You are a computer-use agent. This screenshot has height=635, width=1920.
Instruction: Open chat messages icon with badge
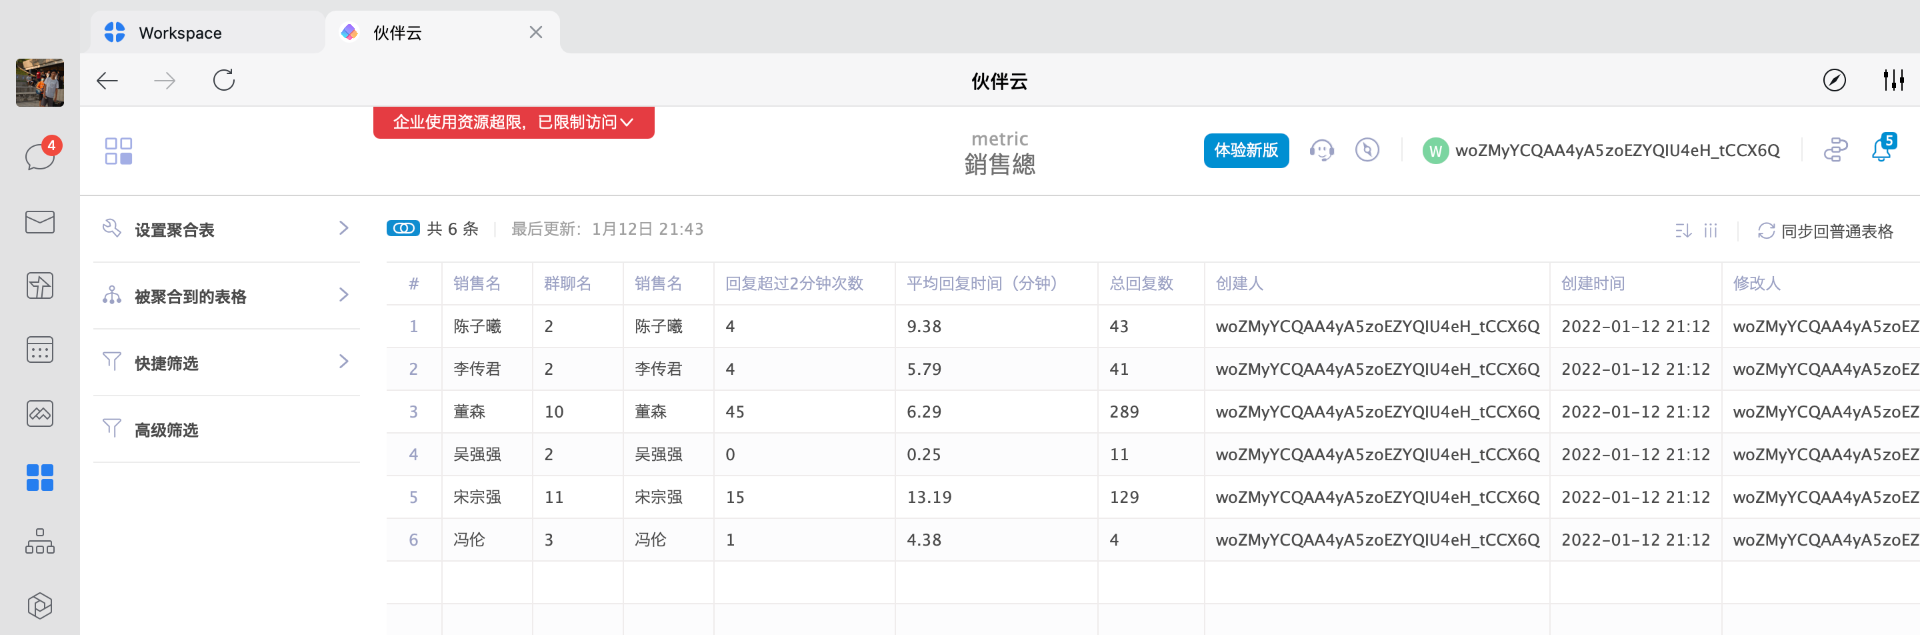click(x=40, y=156)
